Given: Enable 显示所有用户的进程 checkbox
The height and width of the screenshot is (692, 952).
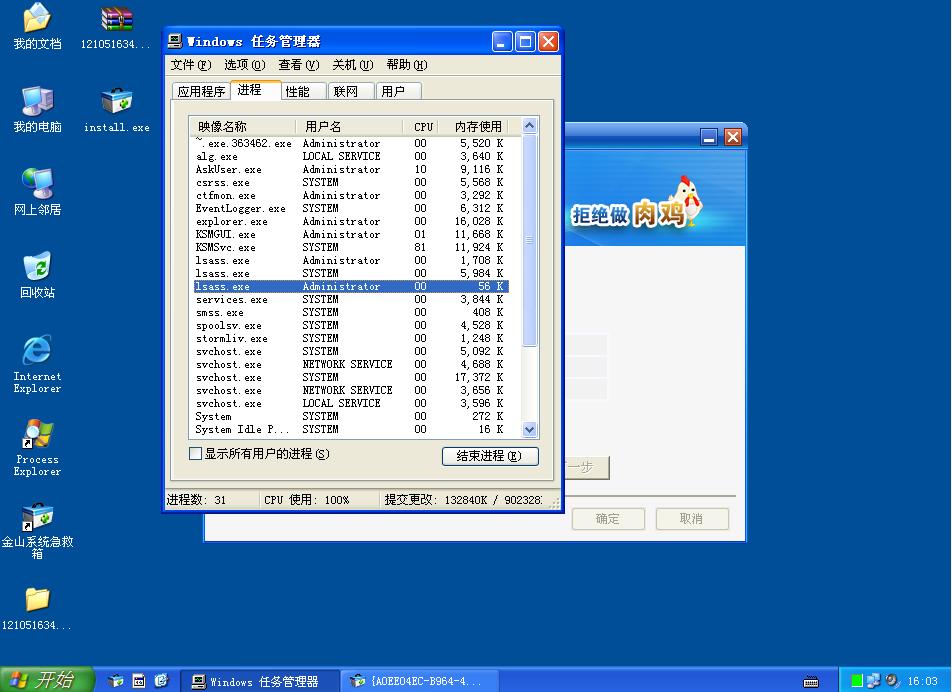Looking at the screenshot, I should (196, 453).
